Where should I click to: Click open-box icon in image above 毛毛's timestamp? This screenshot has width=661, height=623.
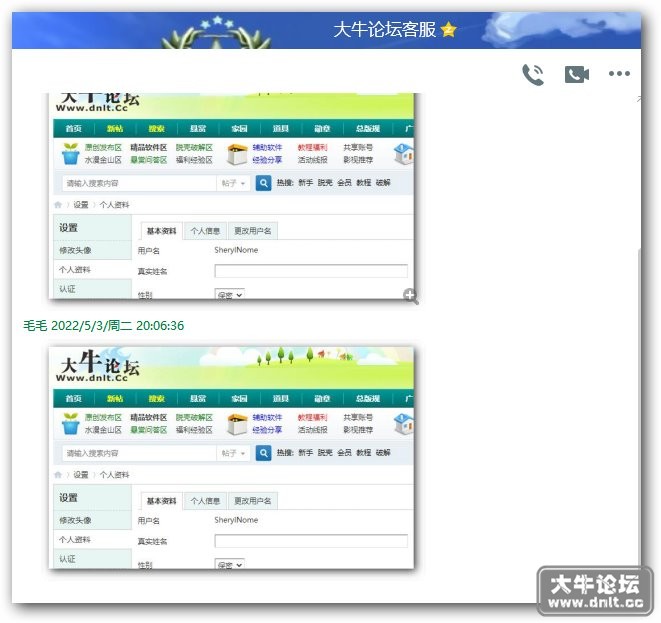tap(237, 154)
